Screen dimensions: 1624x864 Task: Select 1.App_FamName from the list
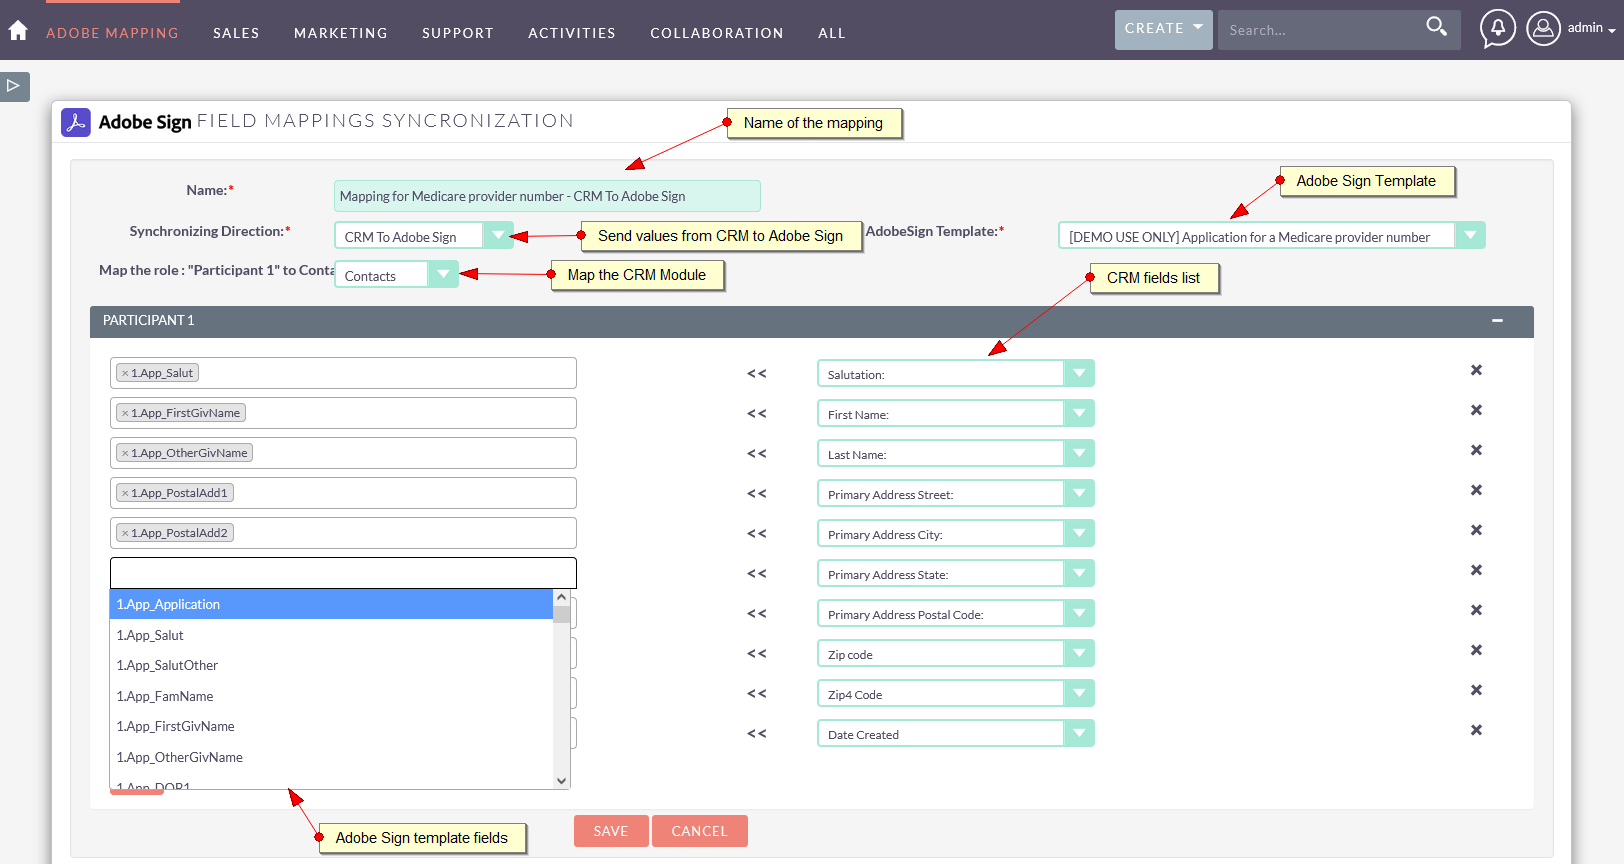pos(331,696)
